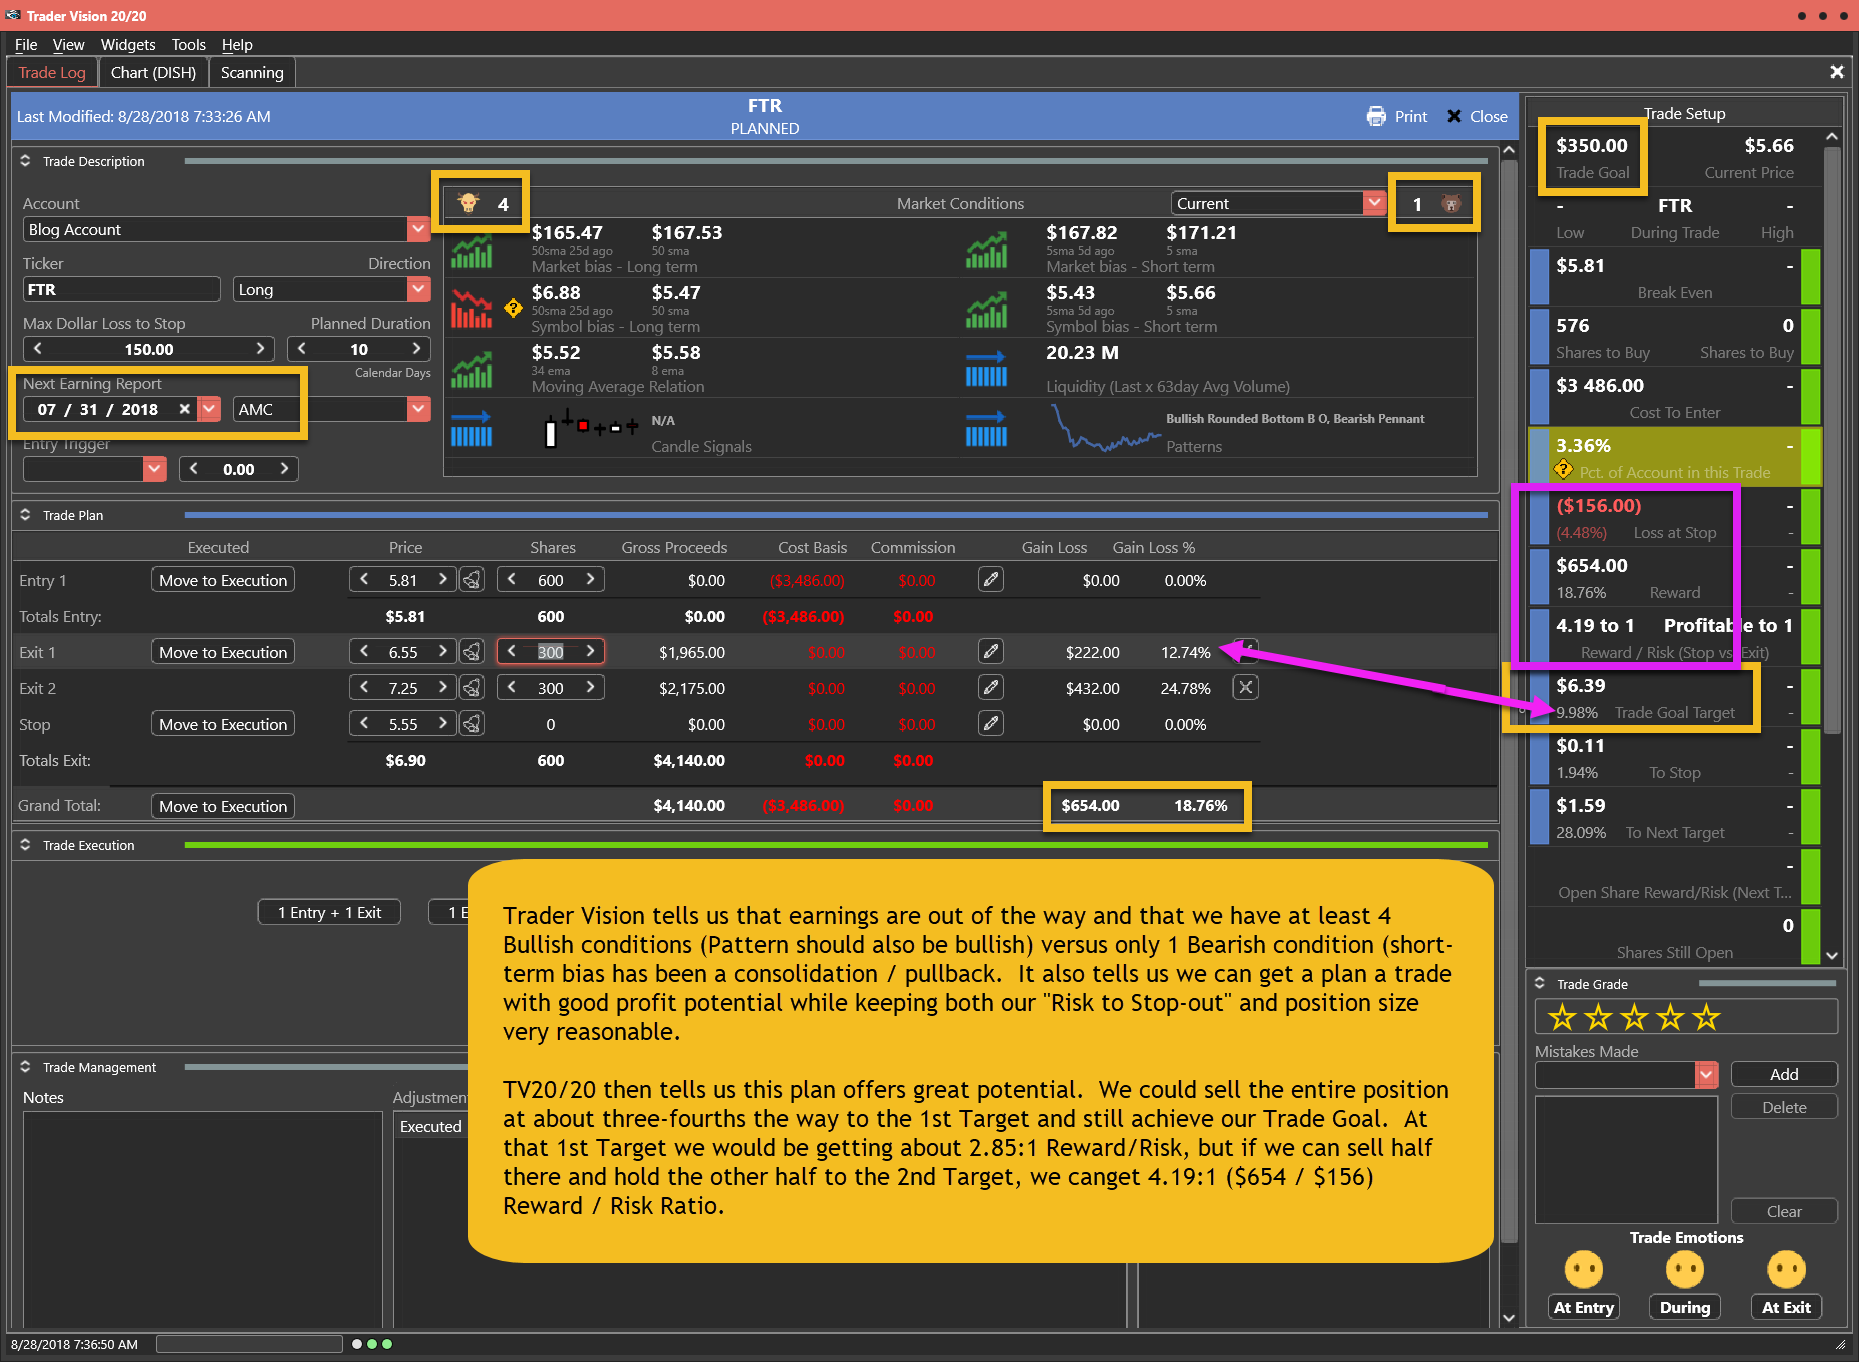Click the Close X icon in FTR header
The width and height of the screenshot is (1859, 1362).
[1454, 116]
